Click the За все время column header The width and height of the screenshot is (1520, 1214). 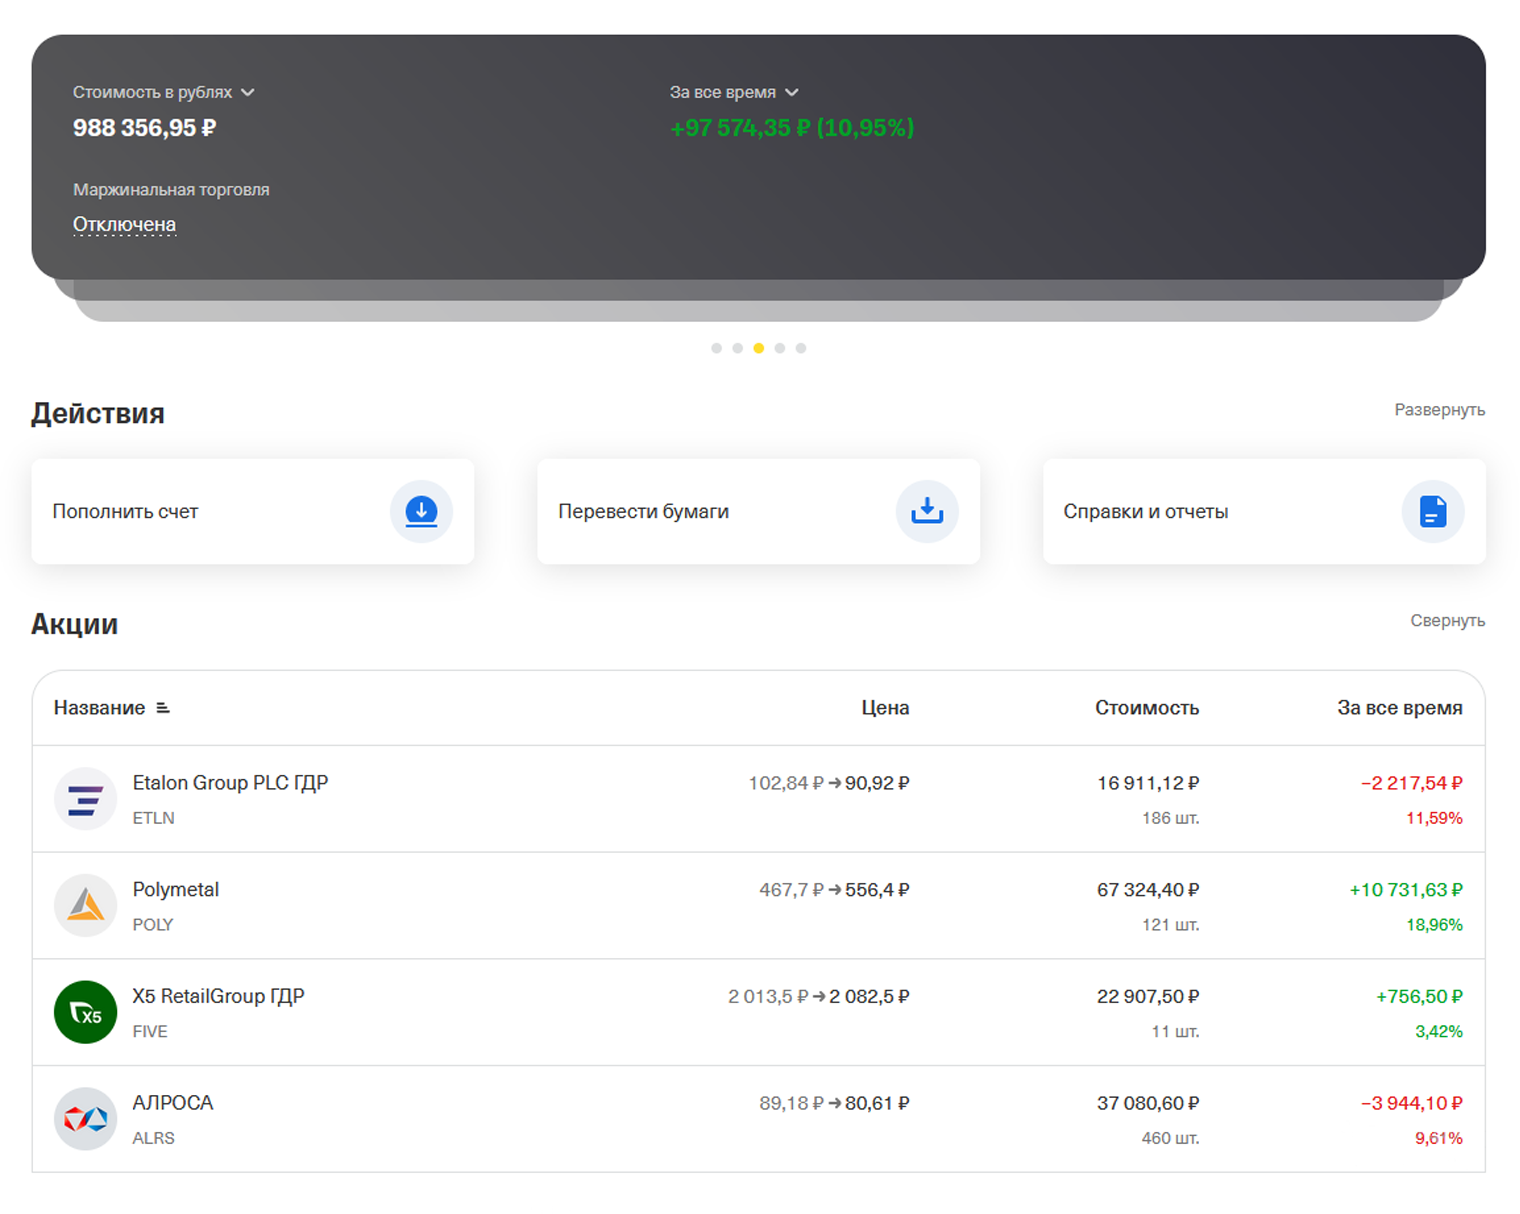(1400, 708)
